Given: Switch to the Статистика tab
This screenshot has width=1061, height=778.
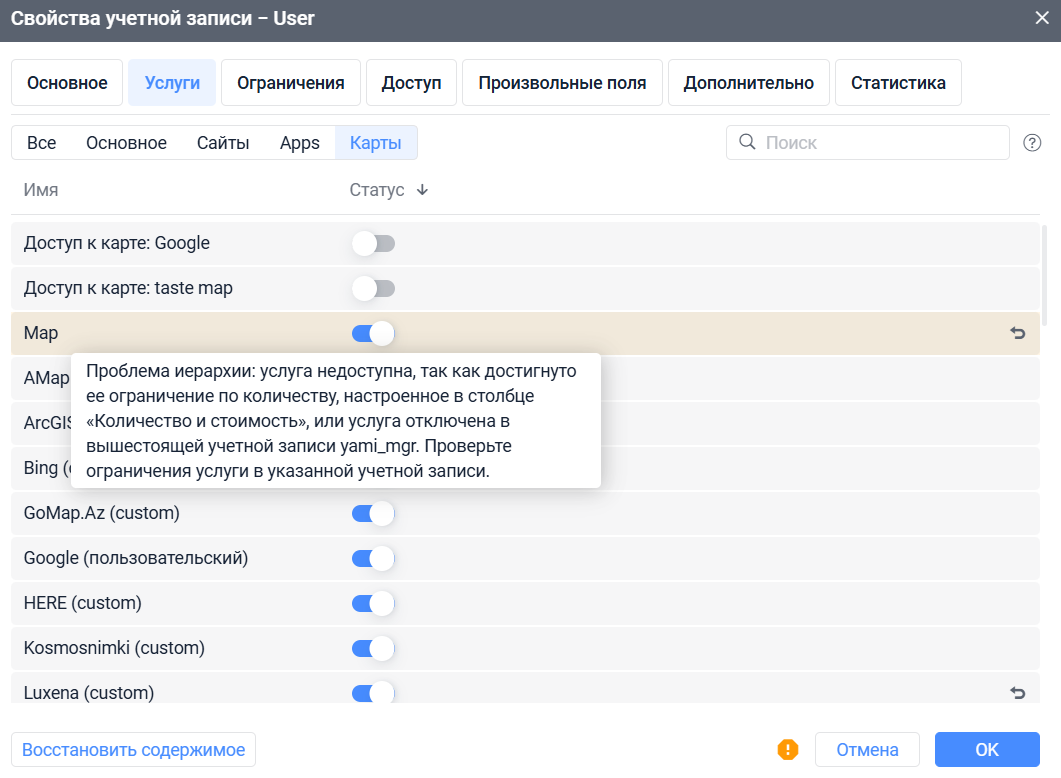Looking at the screenshot, I should tap(898, 83).
